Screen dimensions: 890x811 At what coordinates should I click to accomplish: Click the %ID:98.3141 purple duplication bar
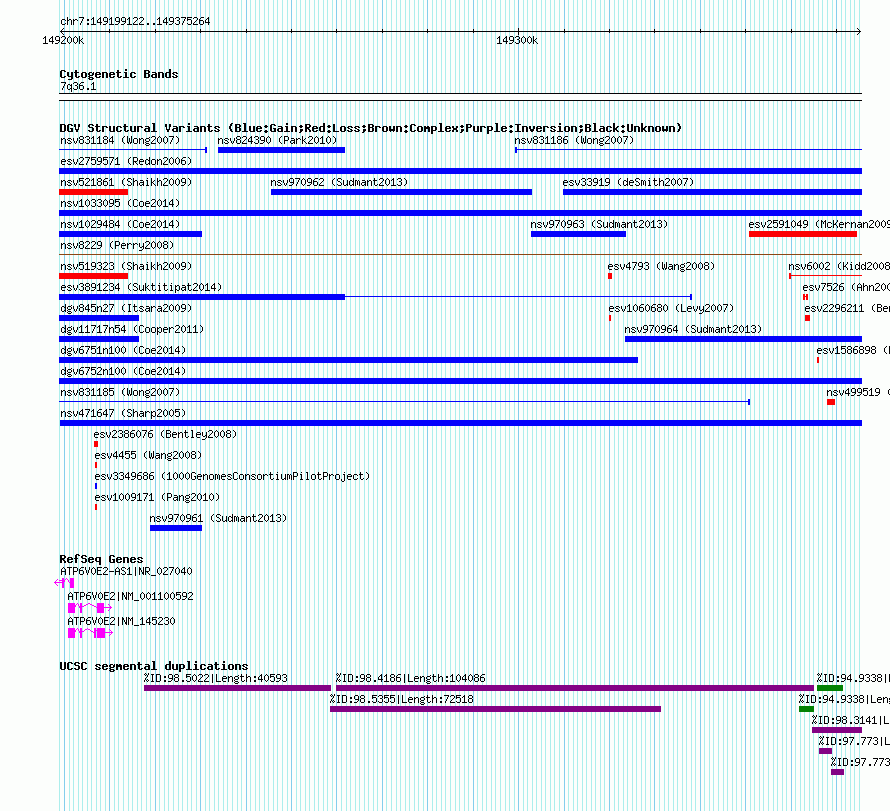[x=837, y=730]
